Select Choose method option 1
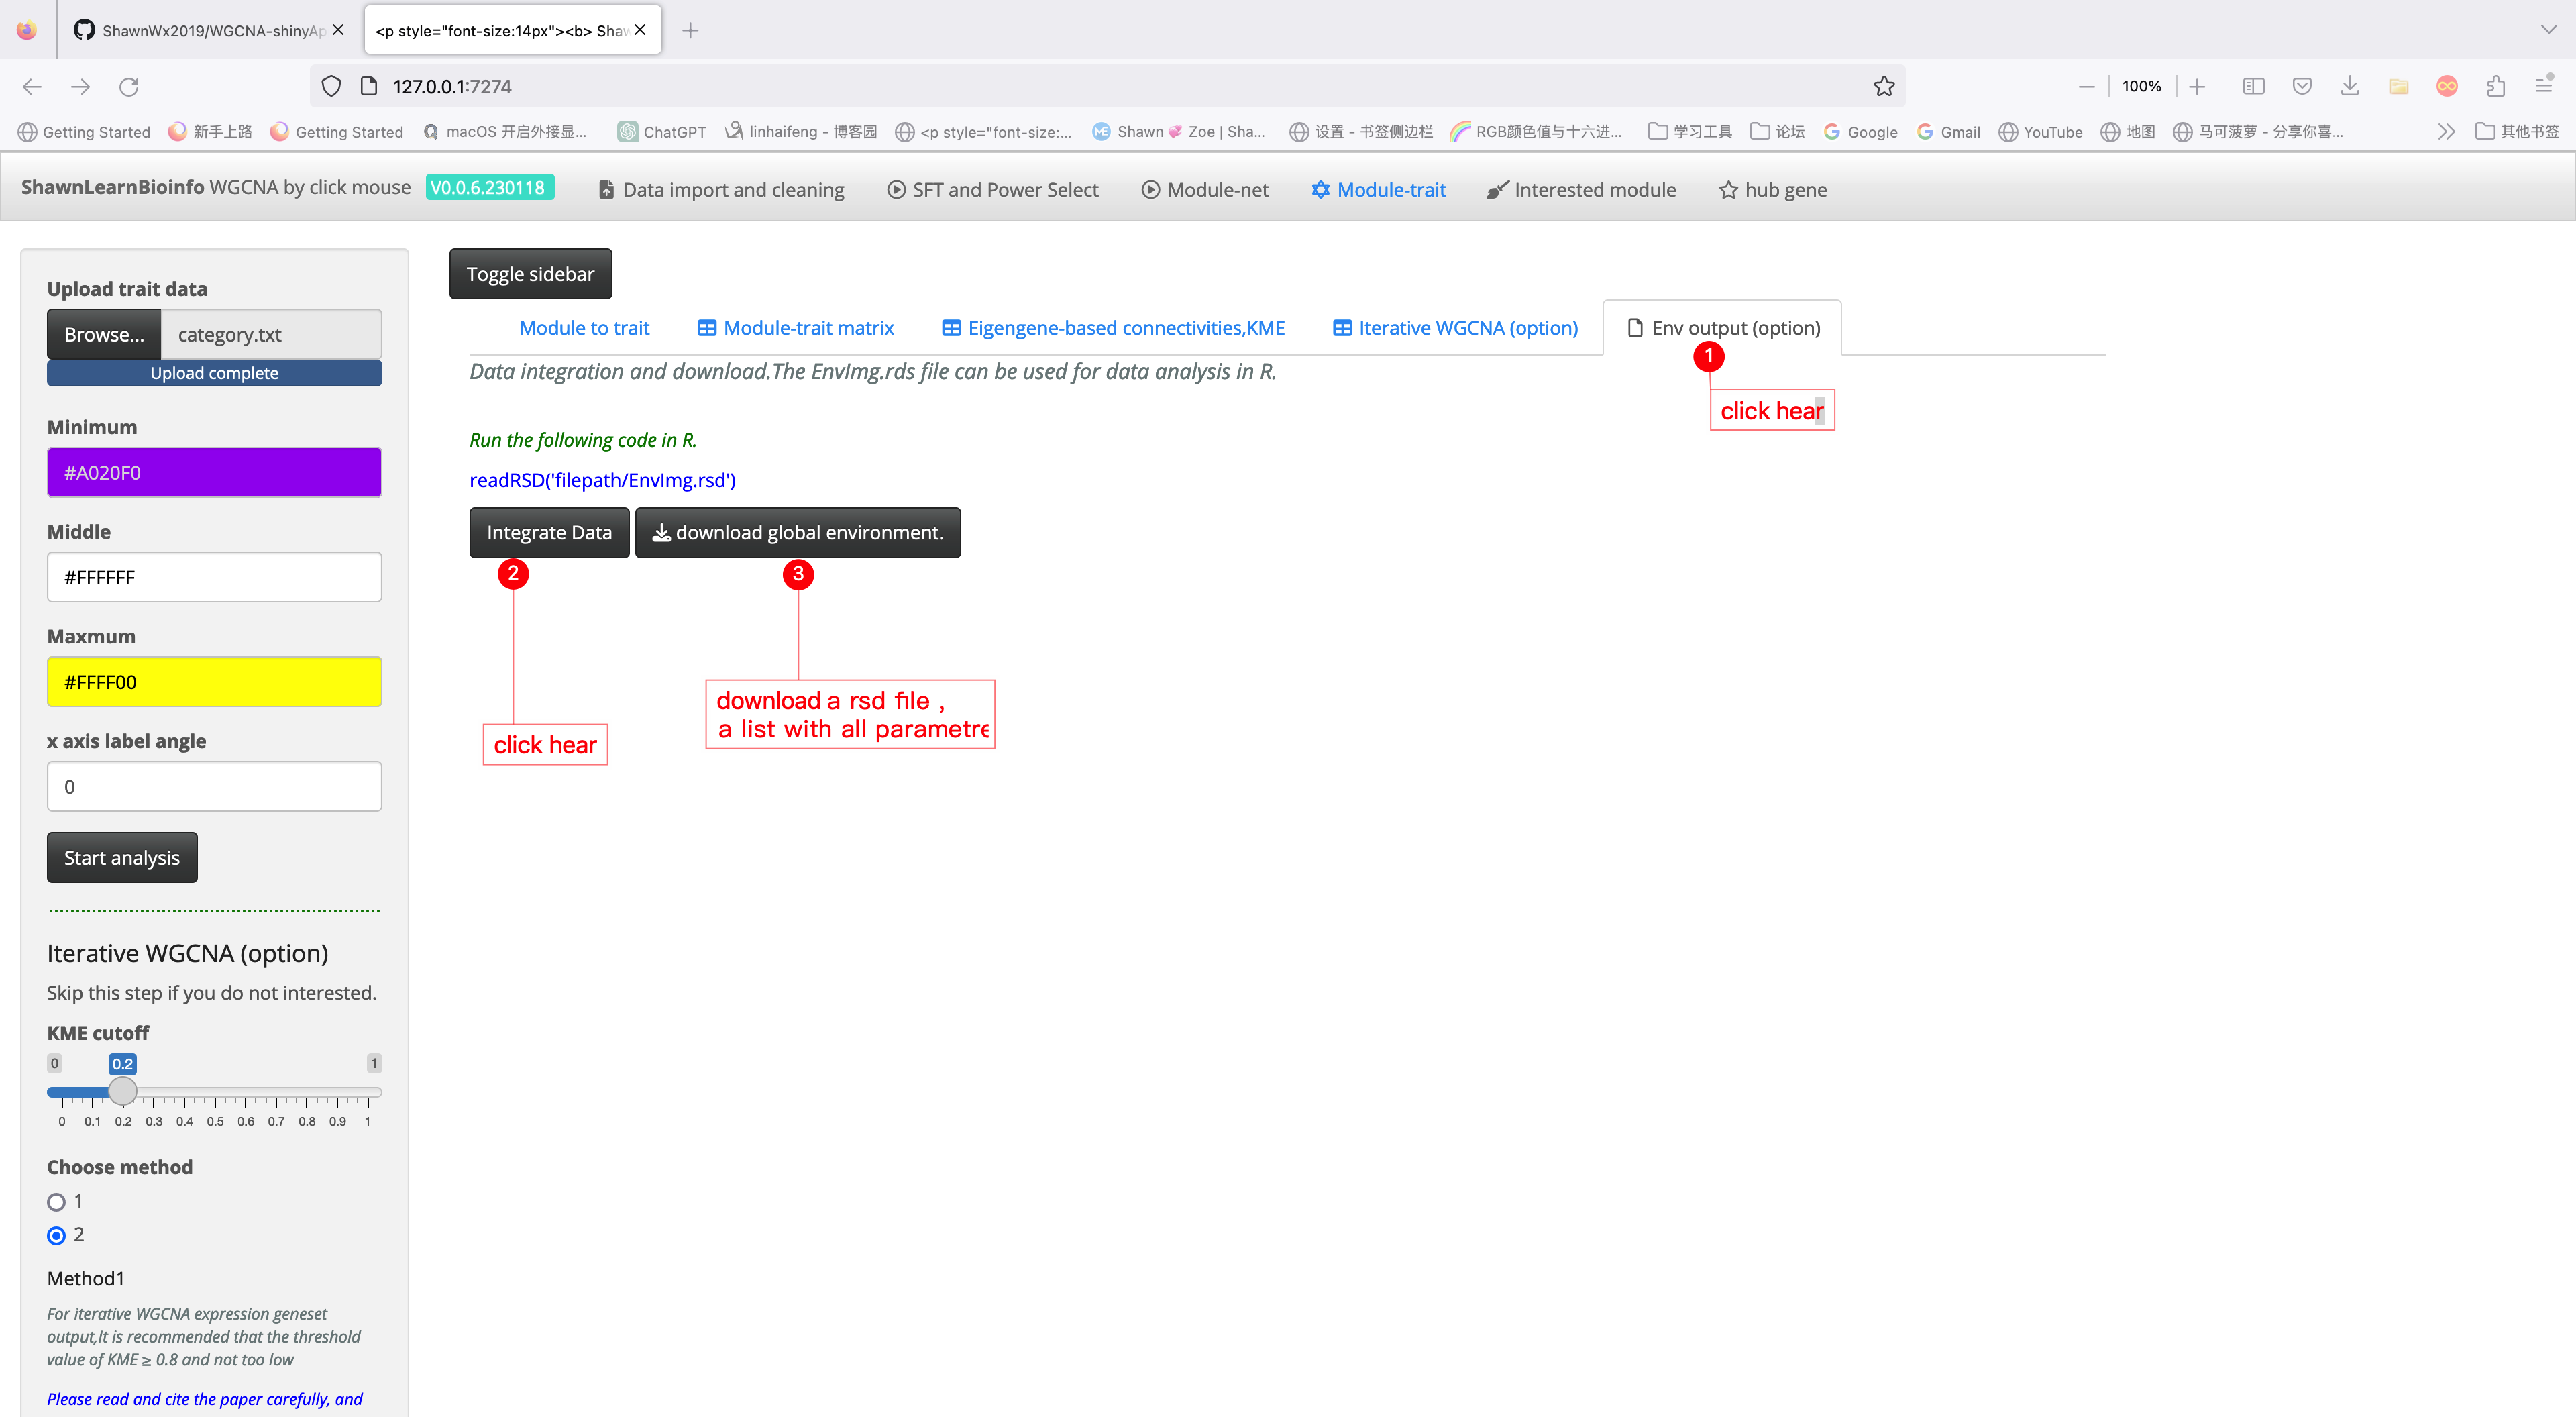The width and height of the screenshot is (2576, 1417). click(57, 1202)
